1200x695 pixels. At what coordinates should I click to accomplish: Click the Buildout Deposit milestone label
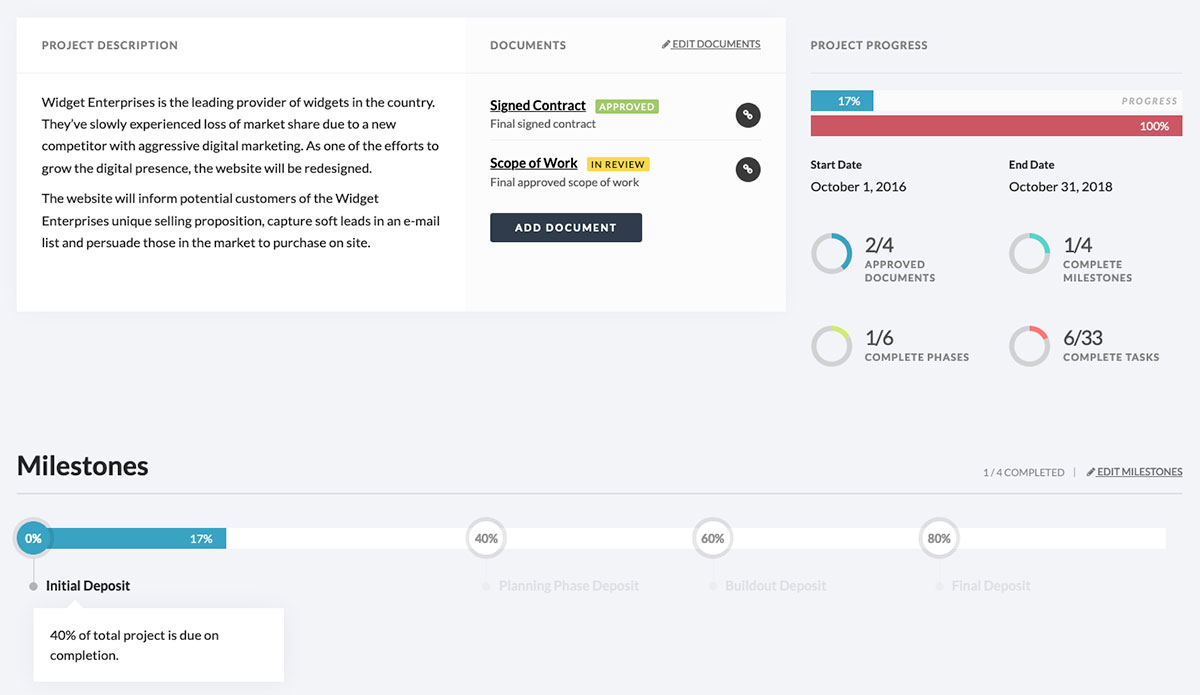775,586
